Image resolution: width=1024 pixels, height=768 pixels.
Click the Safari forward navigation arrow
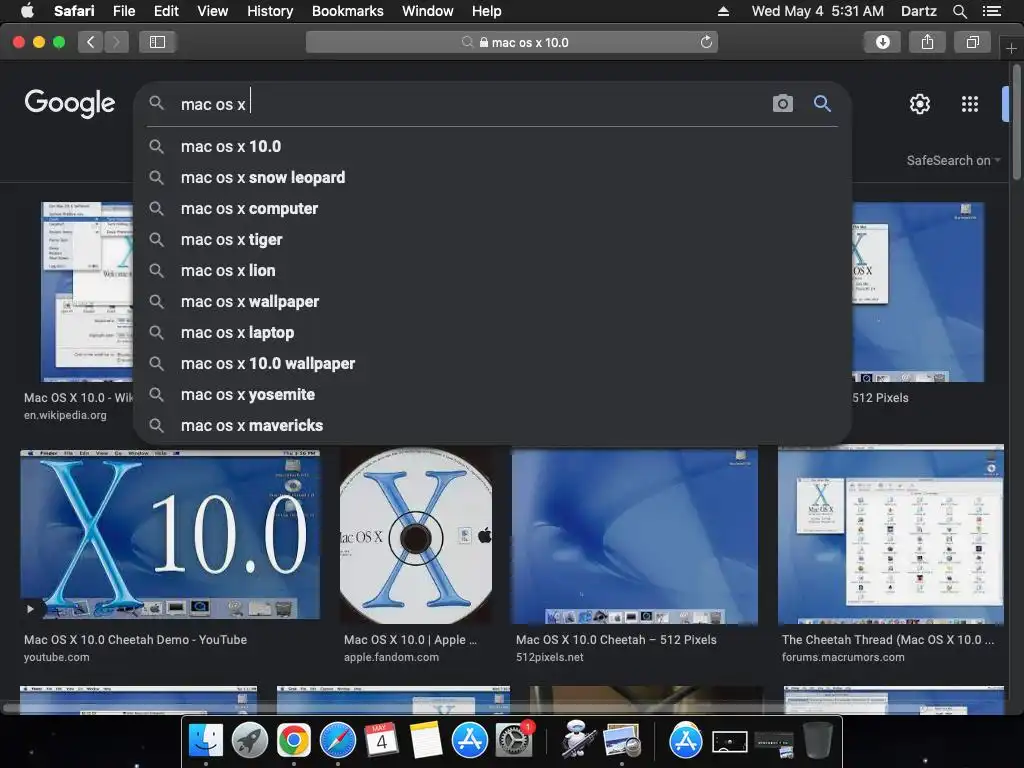pyautogui.click(x=116, y=42)
